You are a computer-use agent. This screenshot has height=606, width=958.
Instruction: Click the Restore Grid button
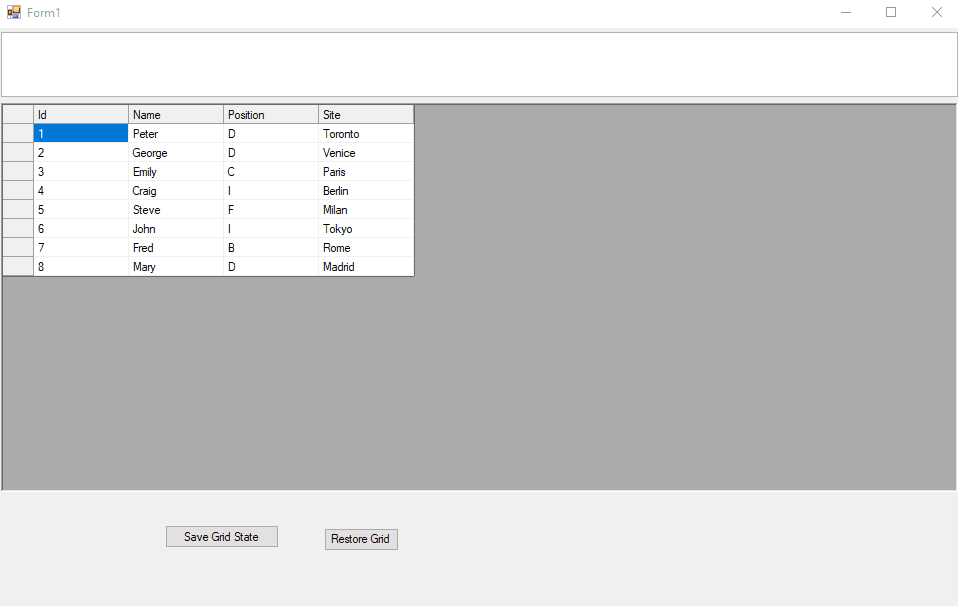tap(361, 539)
